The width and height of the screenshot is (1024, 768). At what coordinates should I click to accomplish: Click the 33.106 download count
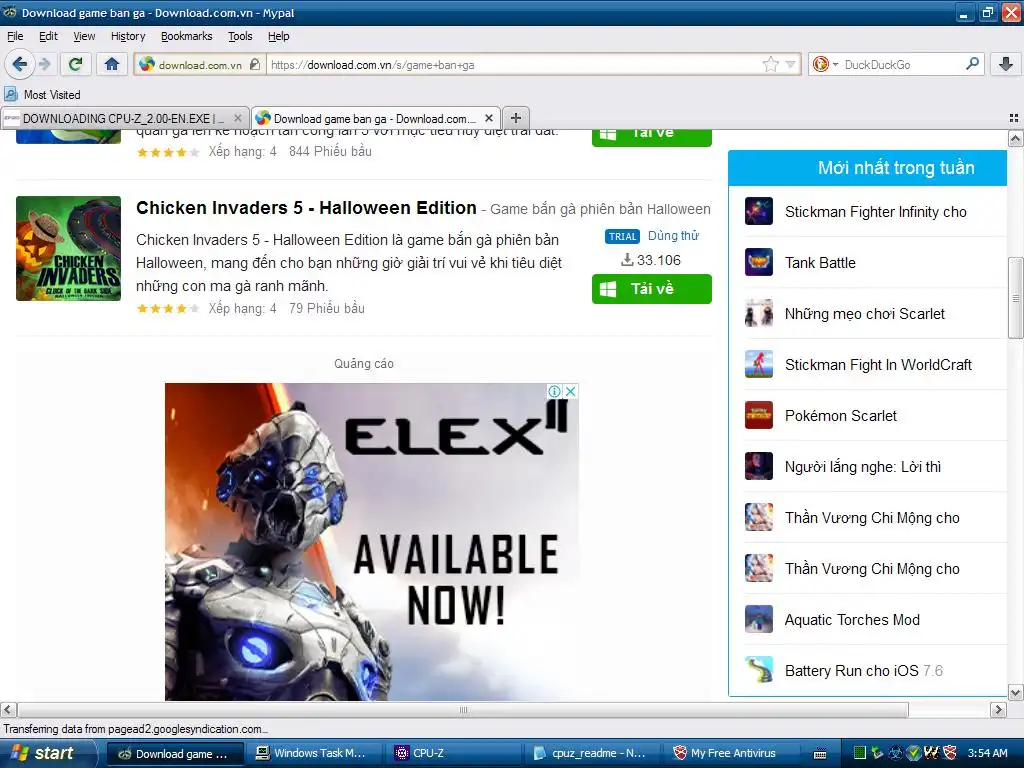(x=651, y=260)
